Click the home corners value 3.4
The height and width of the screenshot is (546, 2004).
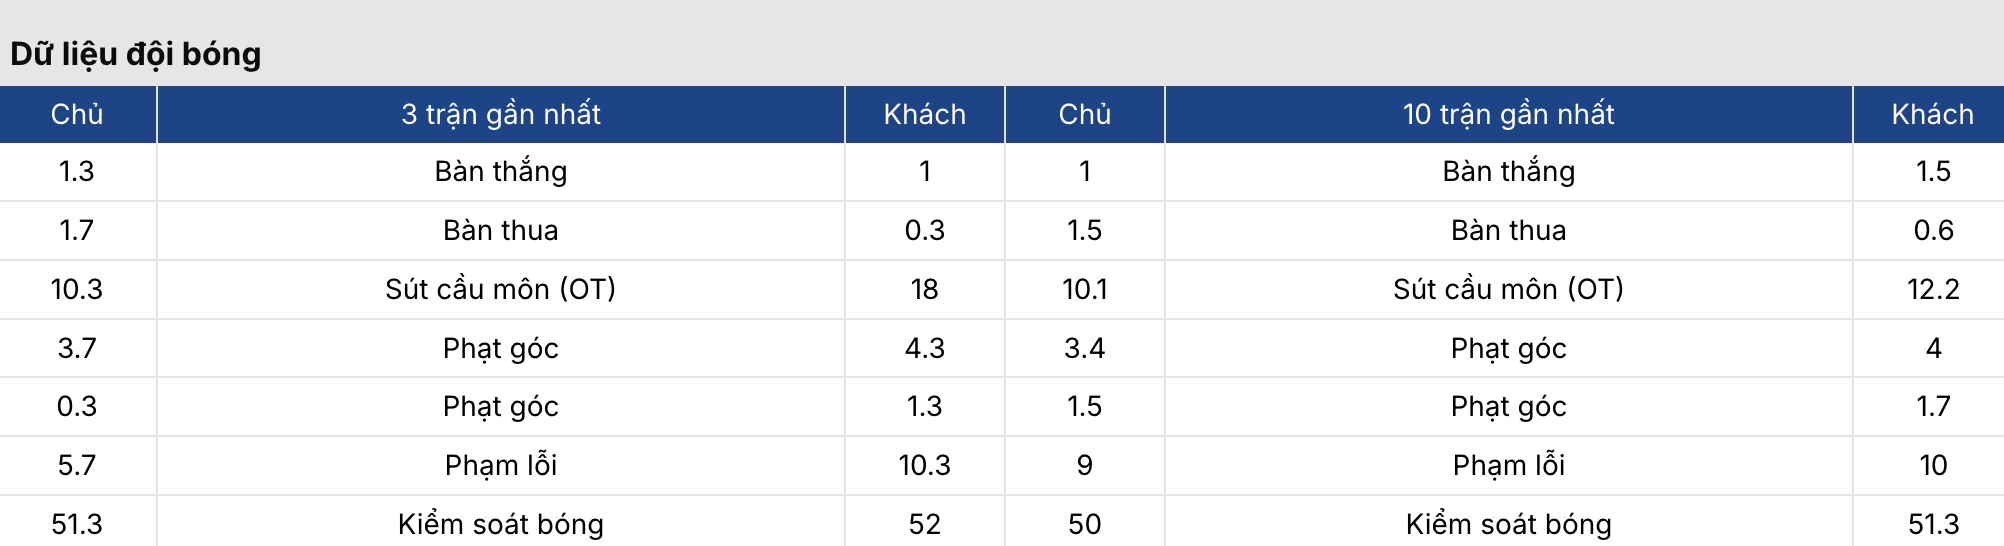click(1084, 348)
